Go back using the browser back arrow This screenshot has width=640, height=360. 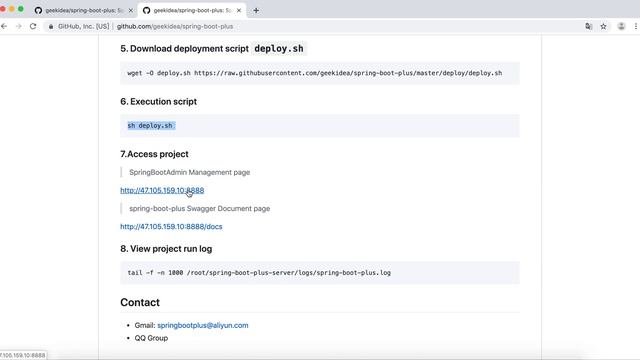(4, 26)
